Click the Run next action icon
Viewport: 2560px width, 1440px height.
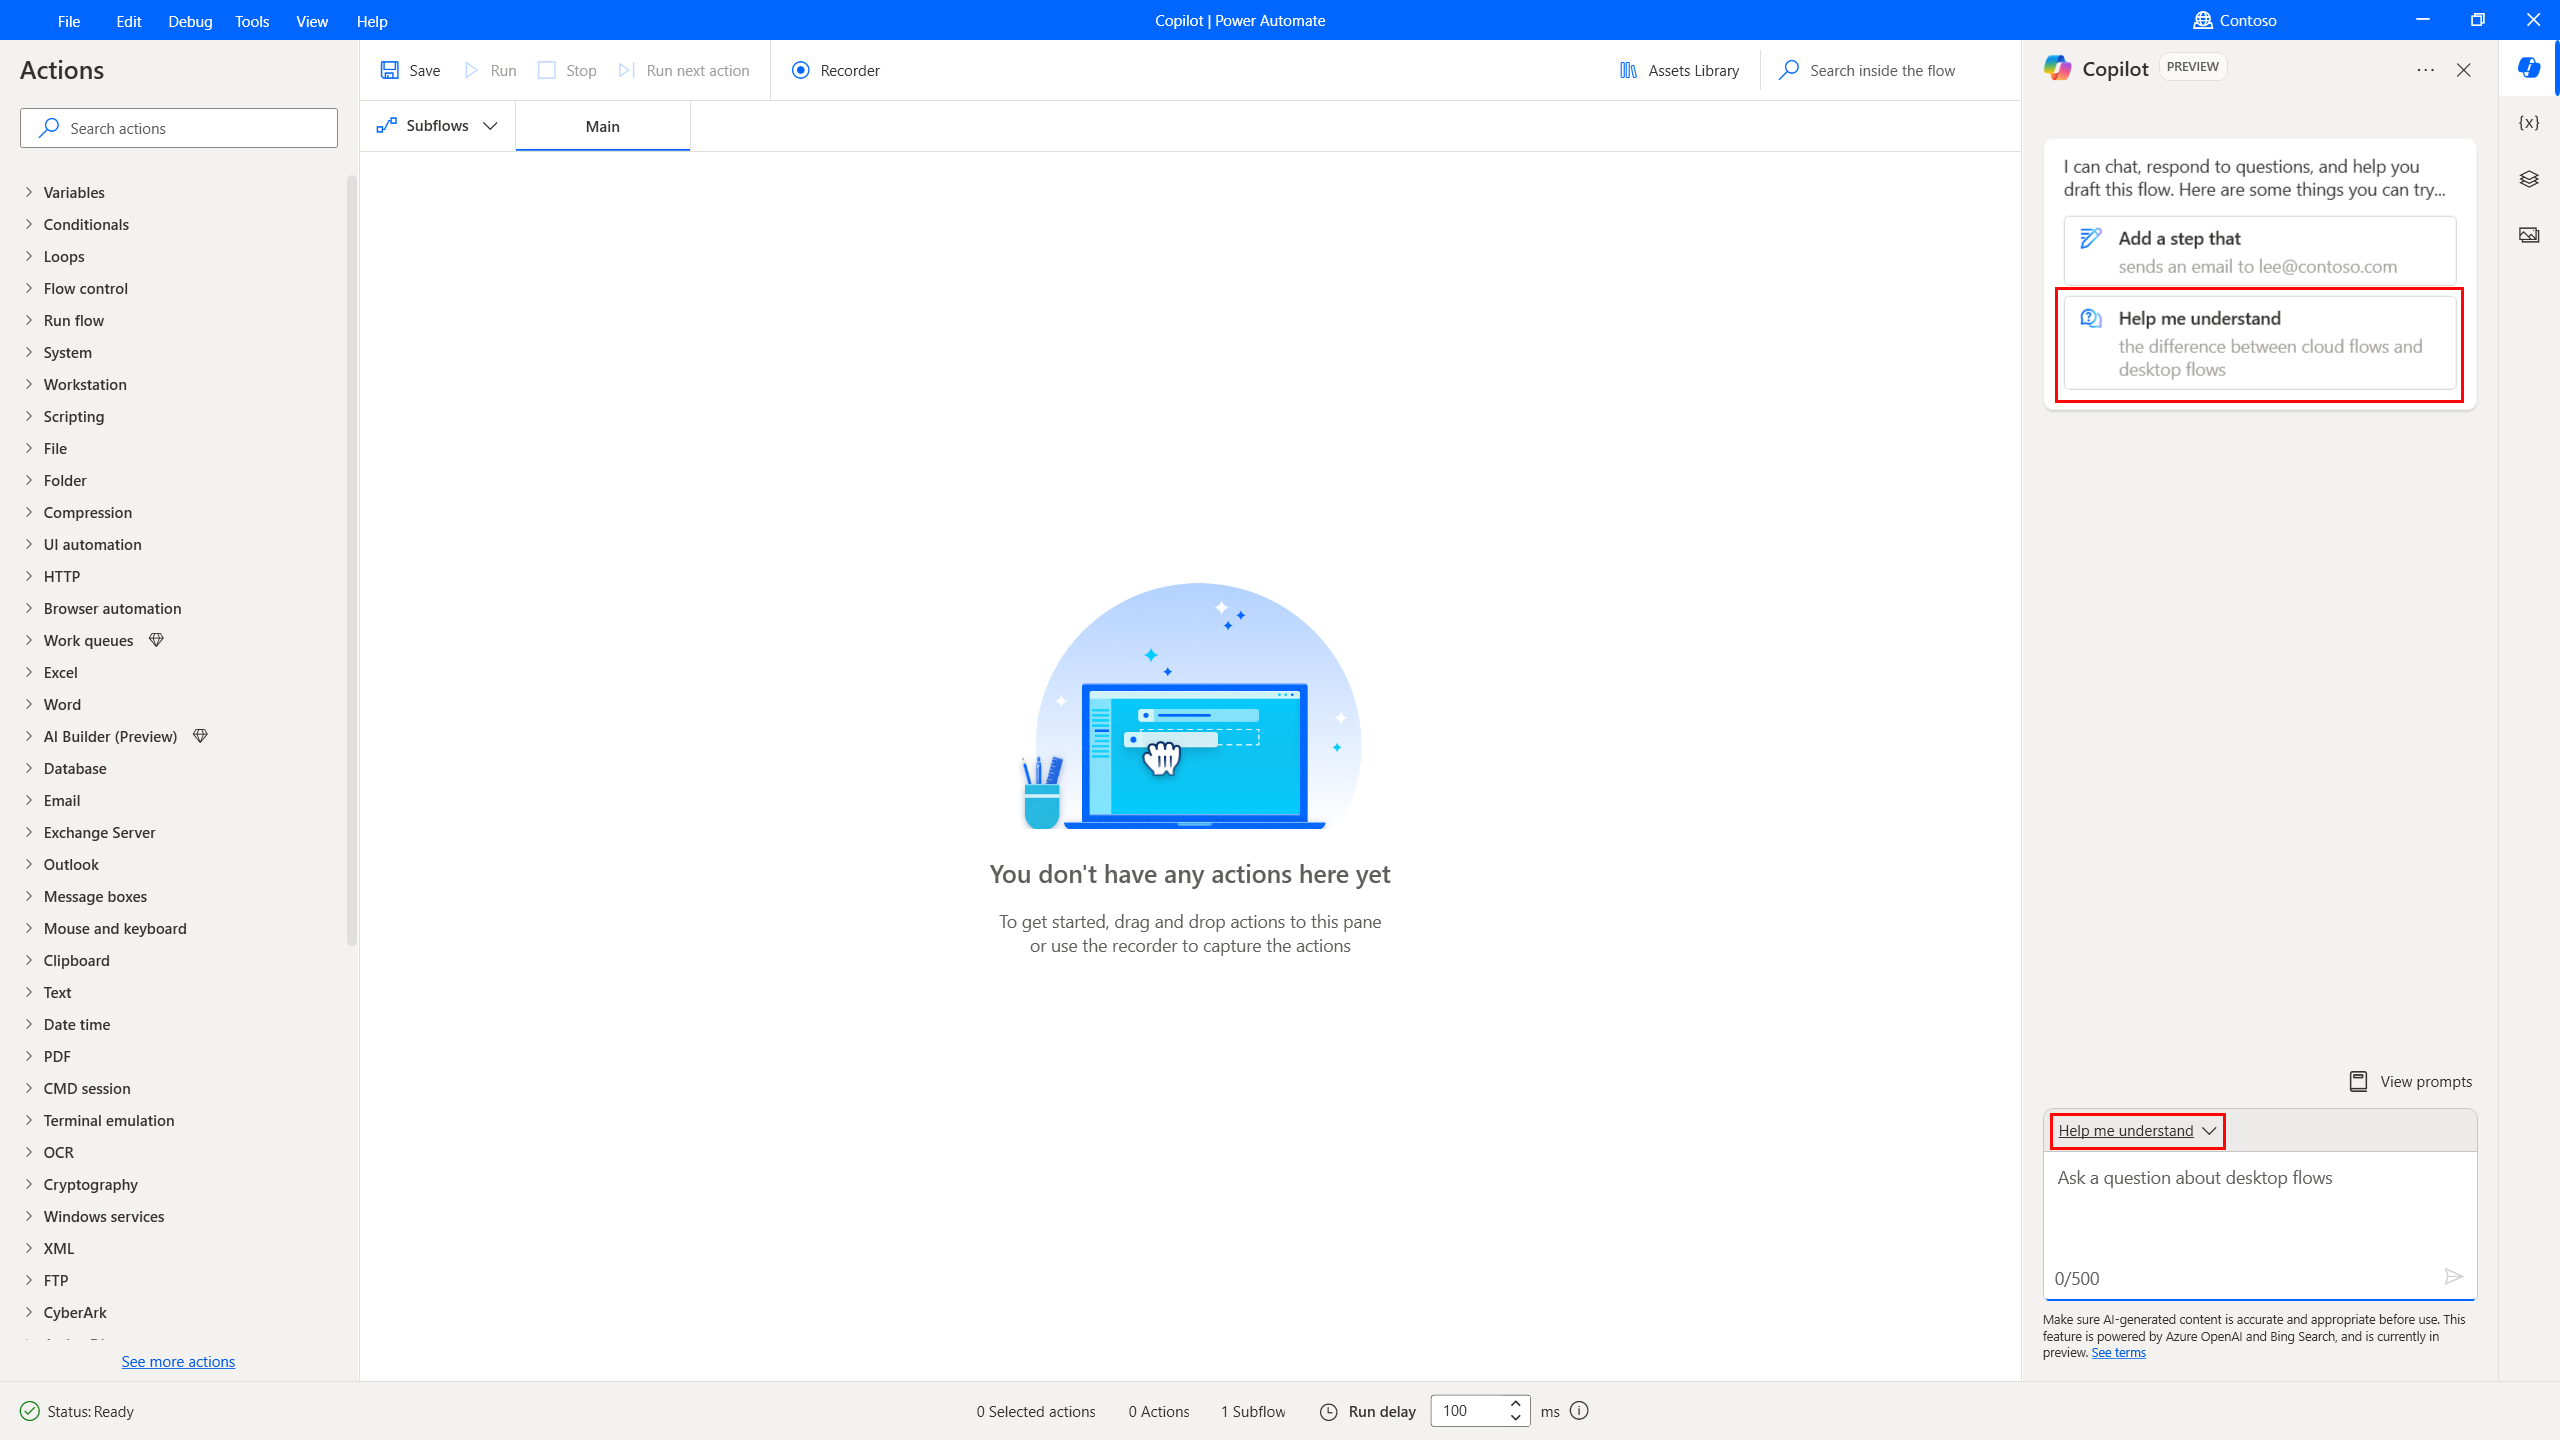(626, 70)
